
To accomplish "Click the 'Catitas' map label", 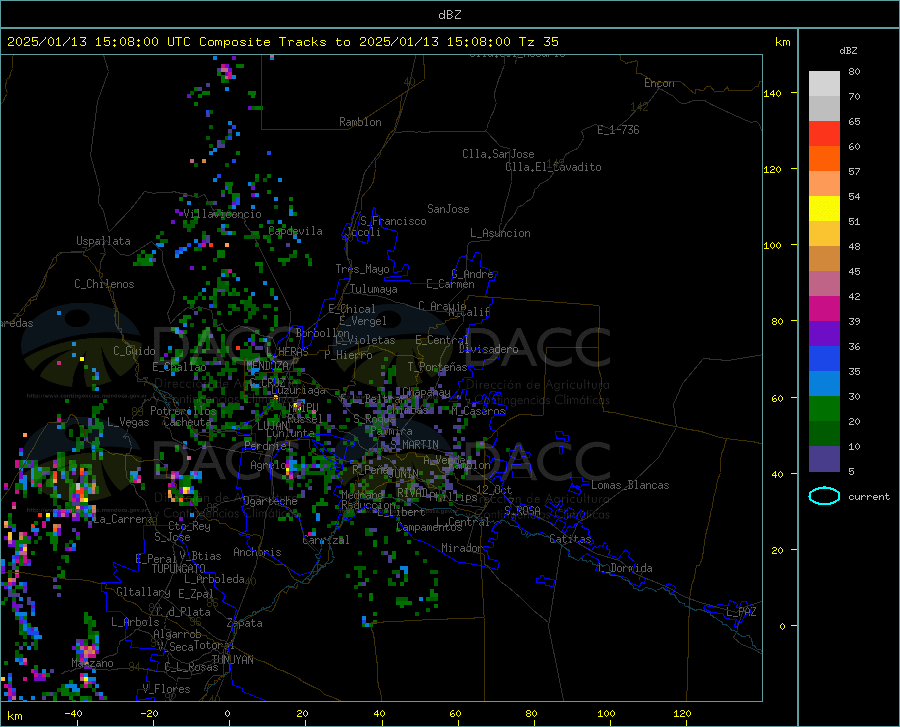I will tap(570, 539).
